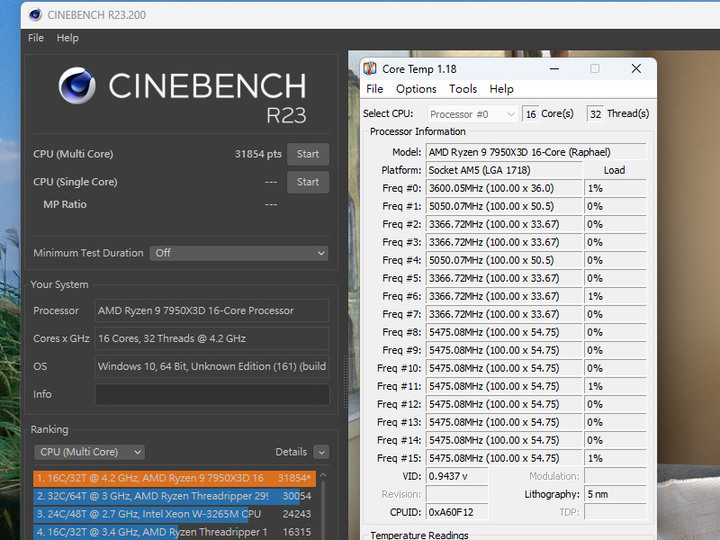Click the Core Temp Model field
Screen dimensions: 720x540
pyautogui.click(x=536, y=152)
